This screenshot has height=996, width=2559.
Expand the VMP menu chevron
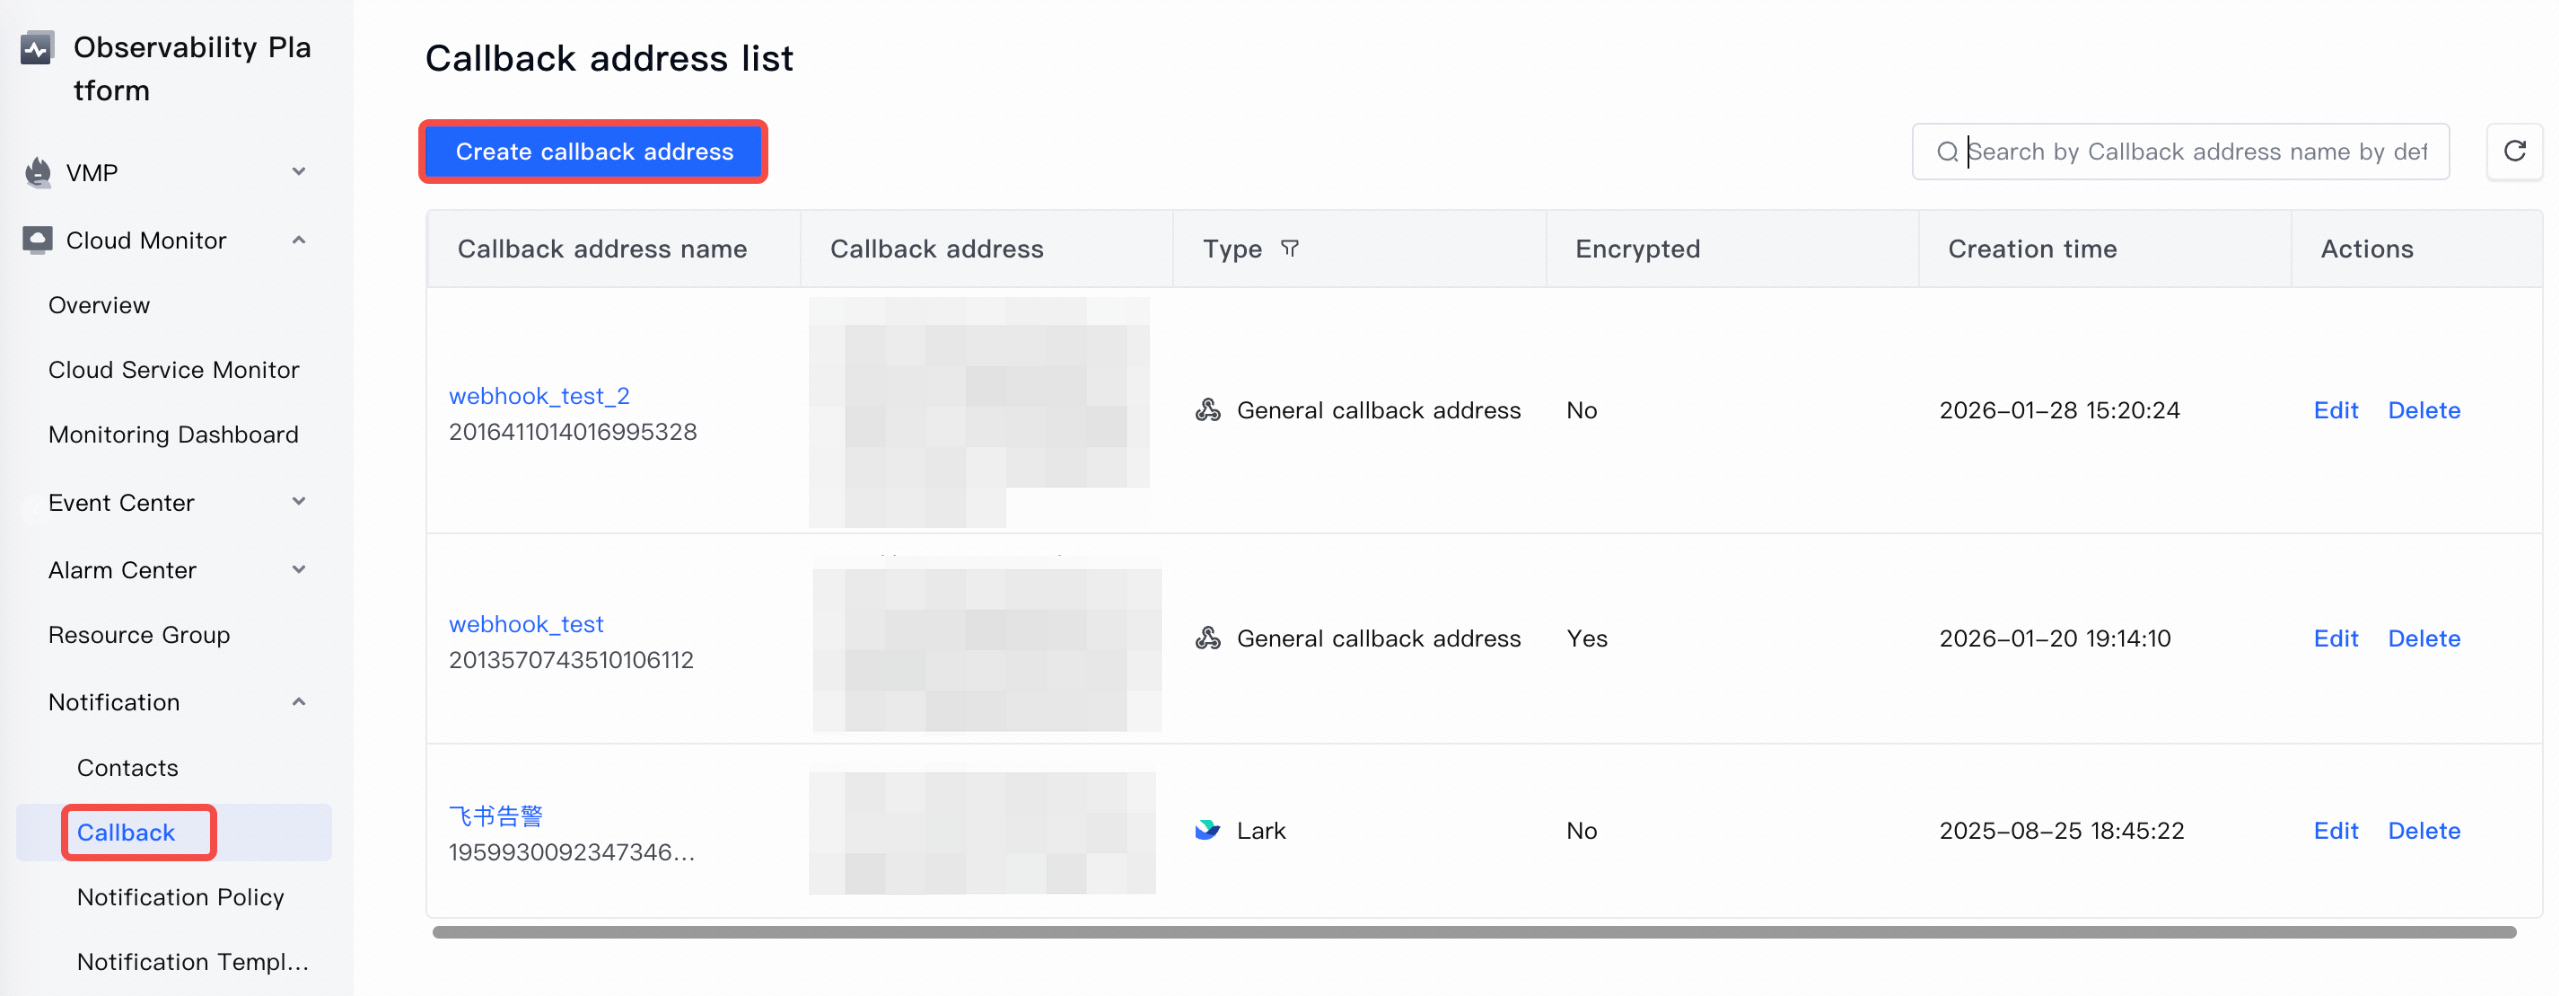point(298,172)
